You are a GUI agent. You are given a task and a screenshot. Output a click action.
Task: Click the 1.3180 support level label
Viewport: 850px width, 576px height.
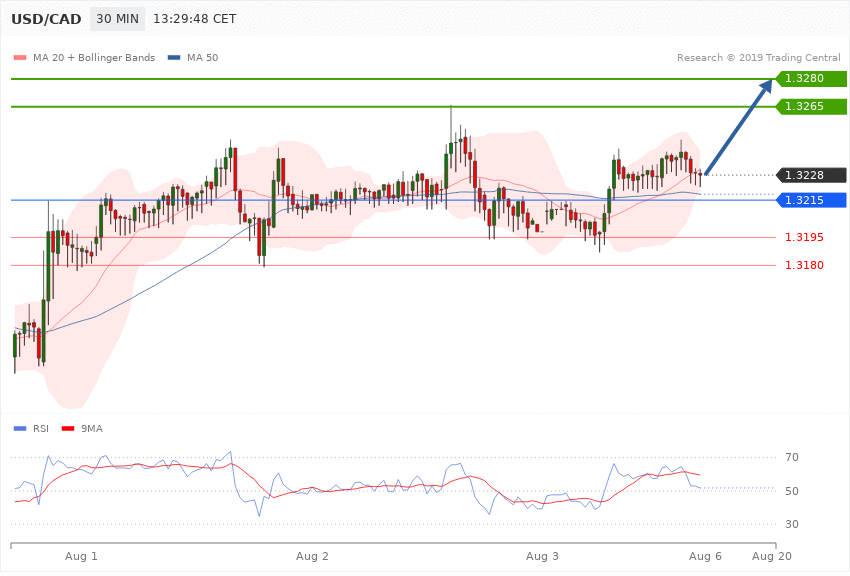click(804, 265)
